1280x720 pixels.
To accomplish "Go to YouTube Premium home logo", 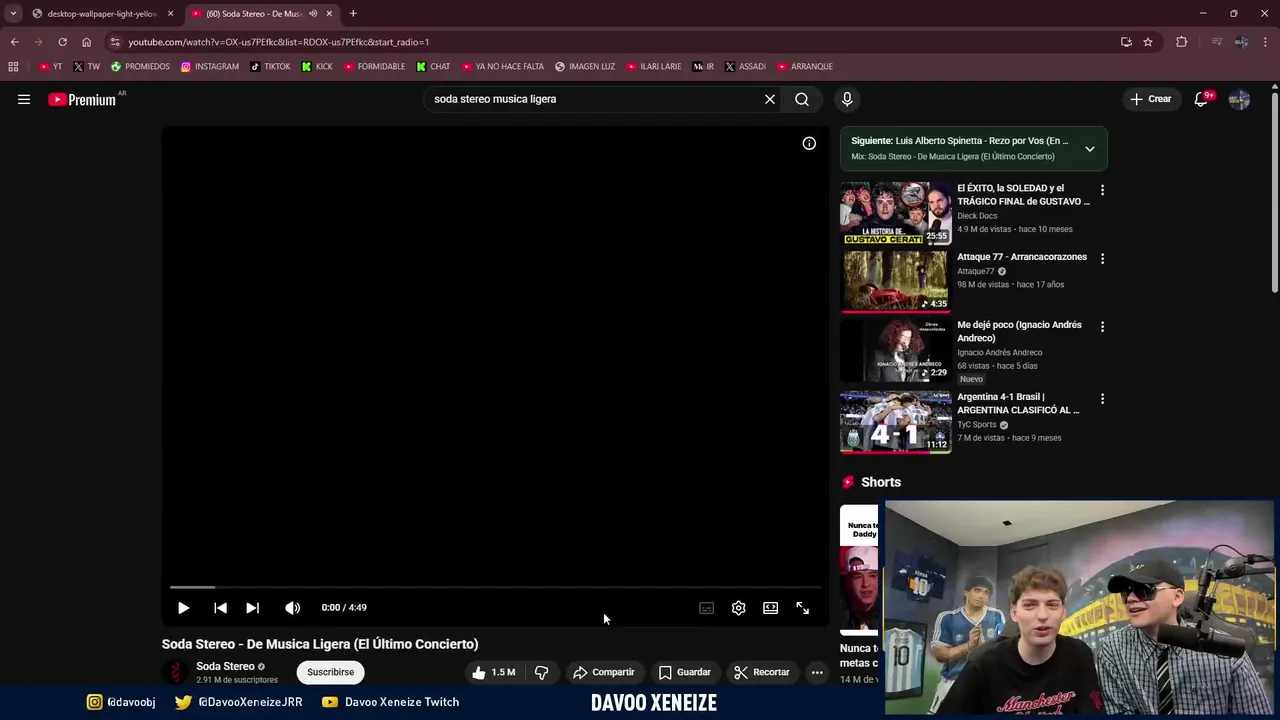I will (x=84, y=99).
